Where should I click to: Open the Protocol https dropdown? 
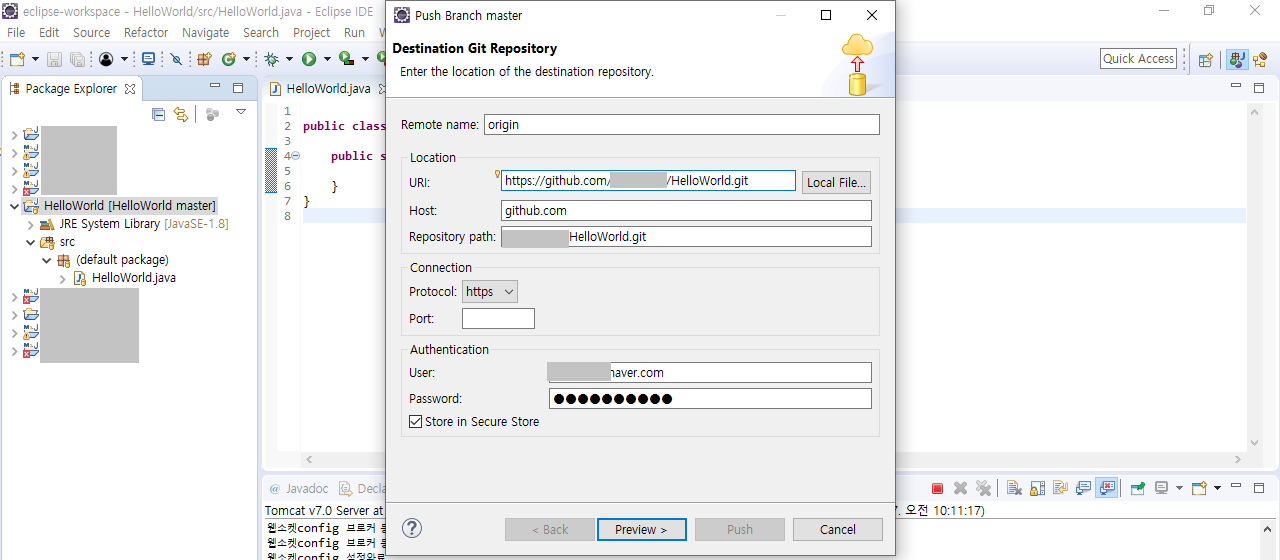point(490,292)
